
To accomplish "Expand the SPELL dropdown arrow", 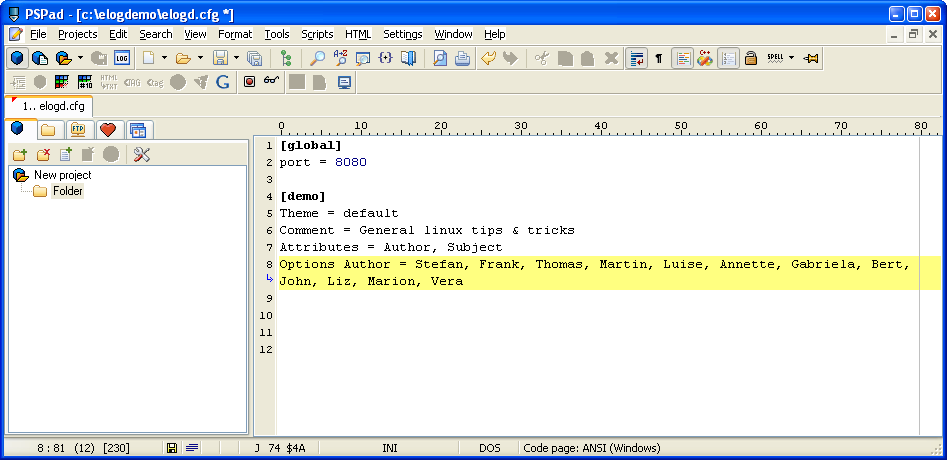I will (792, 59).
